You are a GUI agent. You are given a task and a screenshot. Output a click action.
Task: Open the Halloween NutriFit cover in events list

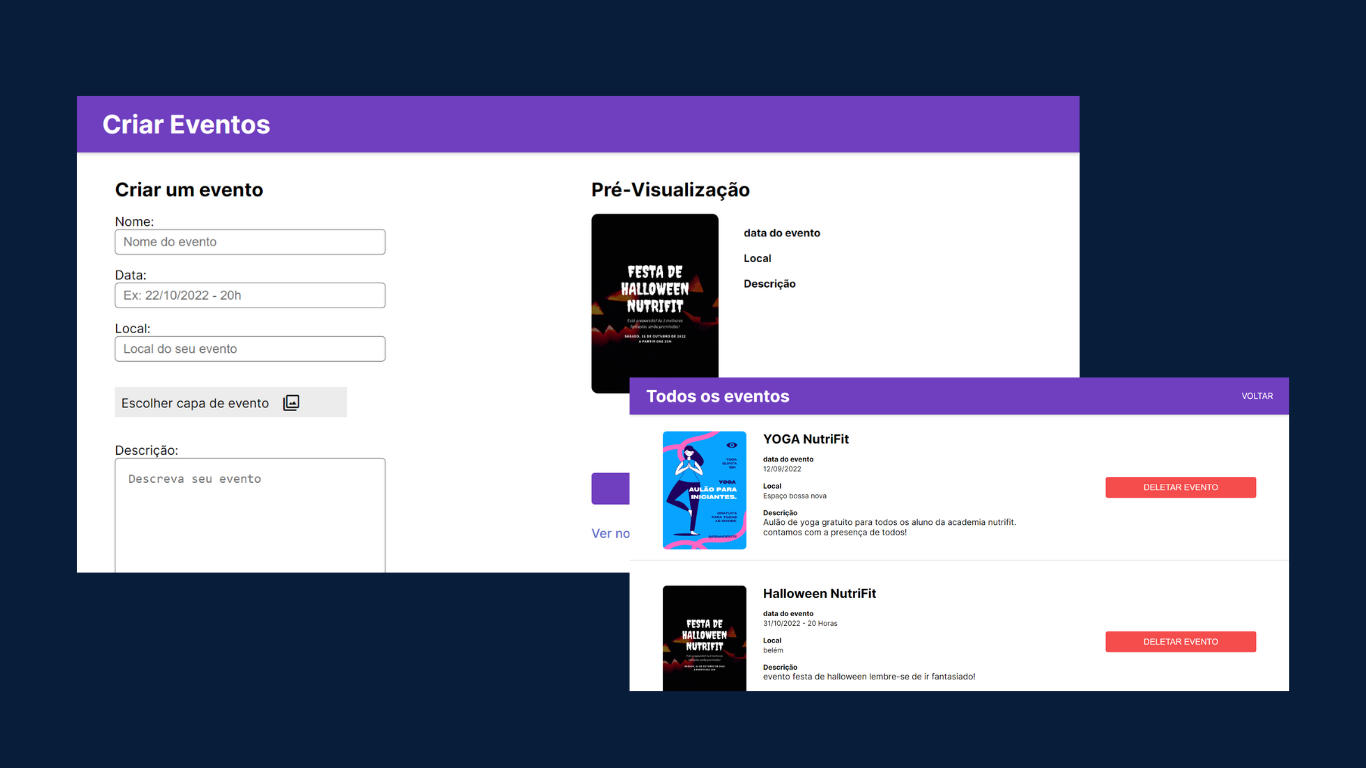point(704,637)
